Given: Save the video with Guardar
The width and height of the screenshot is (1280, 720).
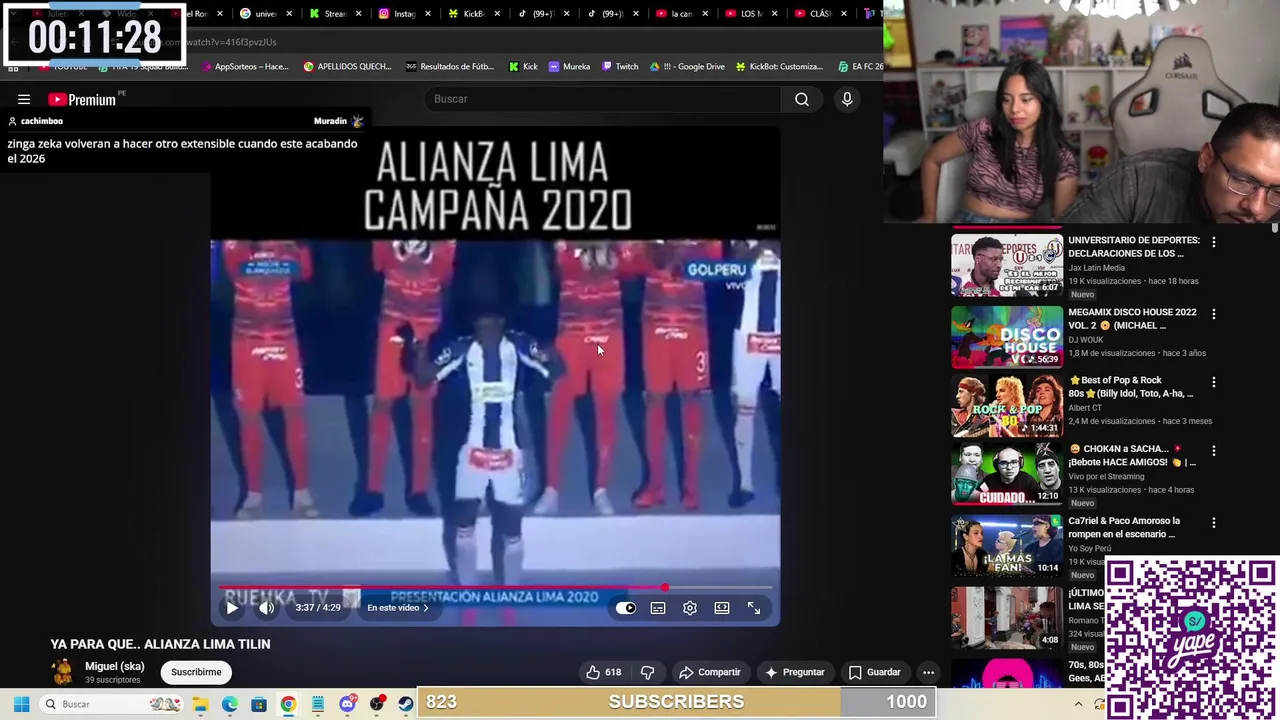Looking at the screenshot, I should pyautogui.click(x=875, y=672).
